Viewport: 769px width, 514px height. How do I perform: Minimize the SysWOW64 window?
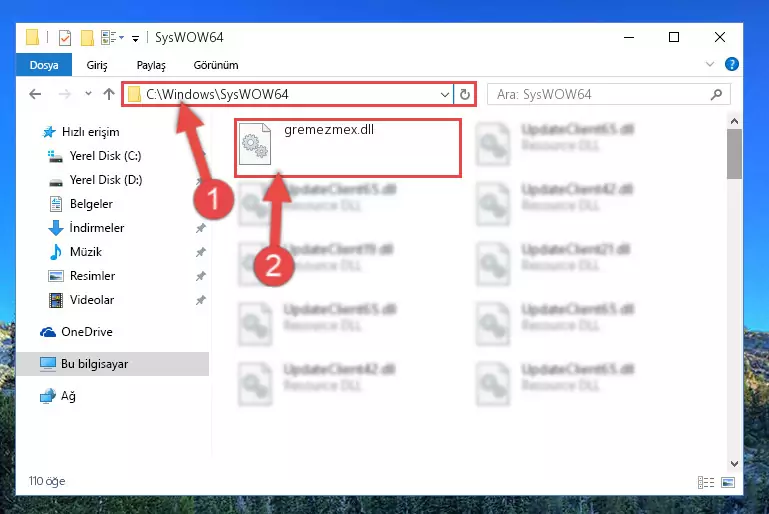point(629,37)
